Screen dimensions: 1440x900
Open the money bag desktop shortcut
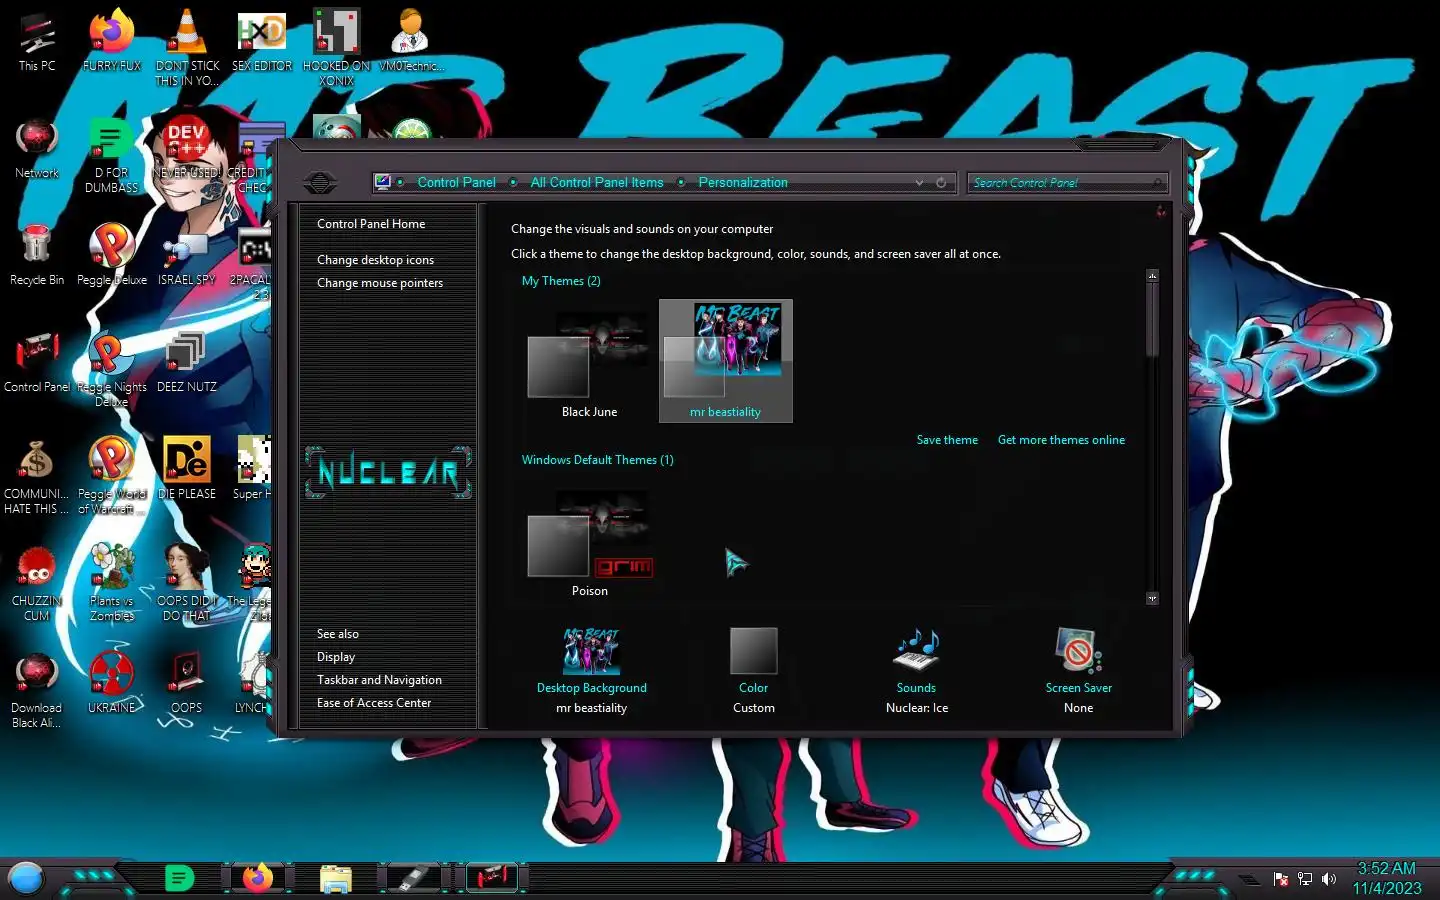pyautogui.click(x=37, y=477)
